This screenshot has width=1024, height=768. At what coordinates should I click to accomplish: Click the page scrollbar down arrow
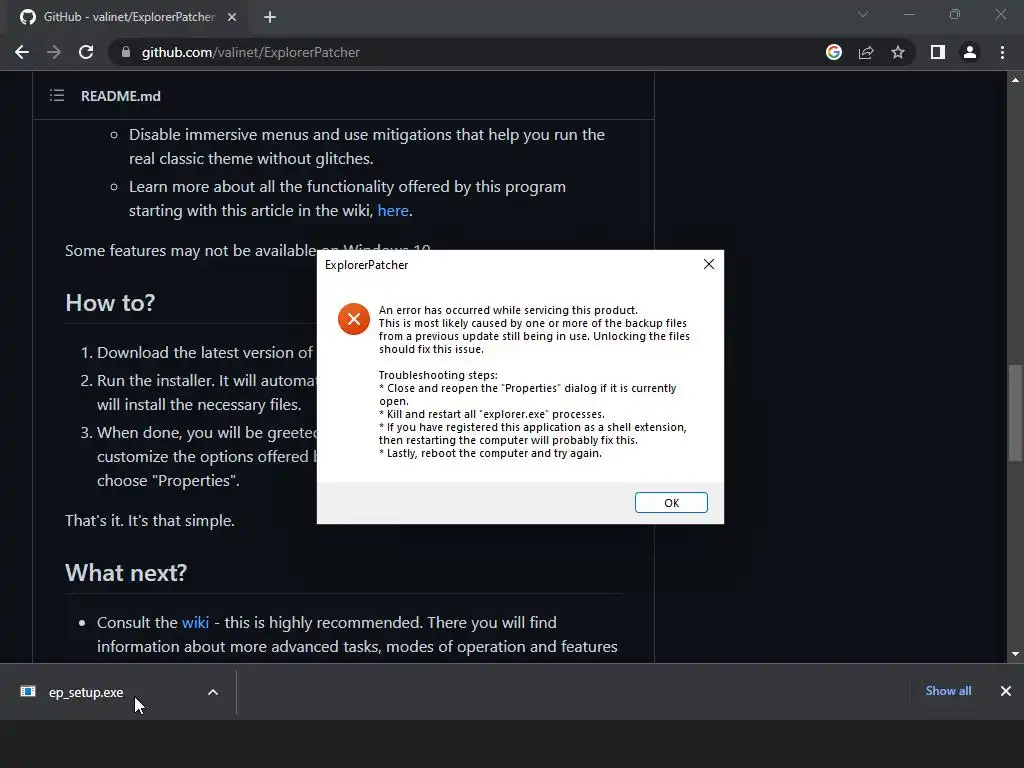point(1016,654)
